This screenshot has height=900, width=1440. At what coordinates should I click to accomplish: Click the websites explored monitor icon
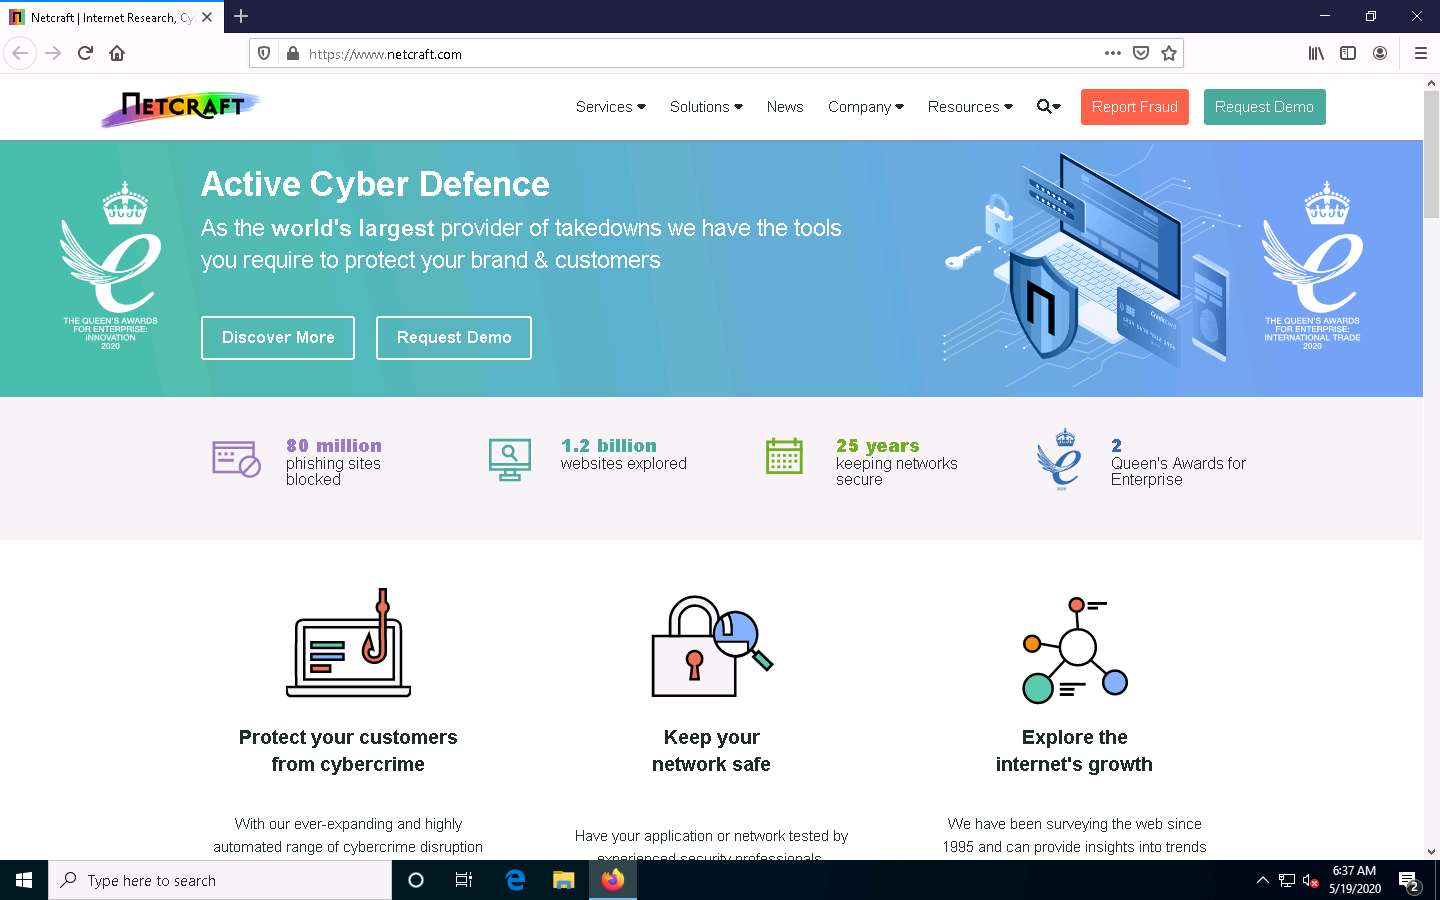click(x=510, y=459)
